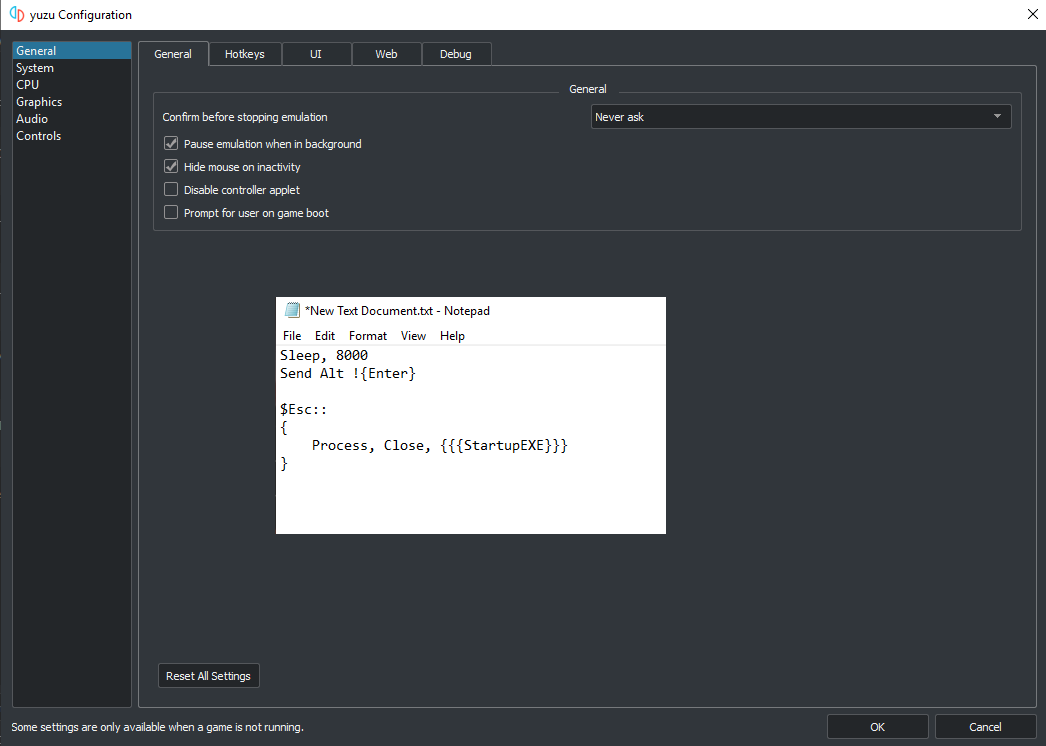Open the Notepad Format menu
The image size is (1046, 746).
[368, 336]
